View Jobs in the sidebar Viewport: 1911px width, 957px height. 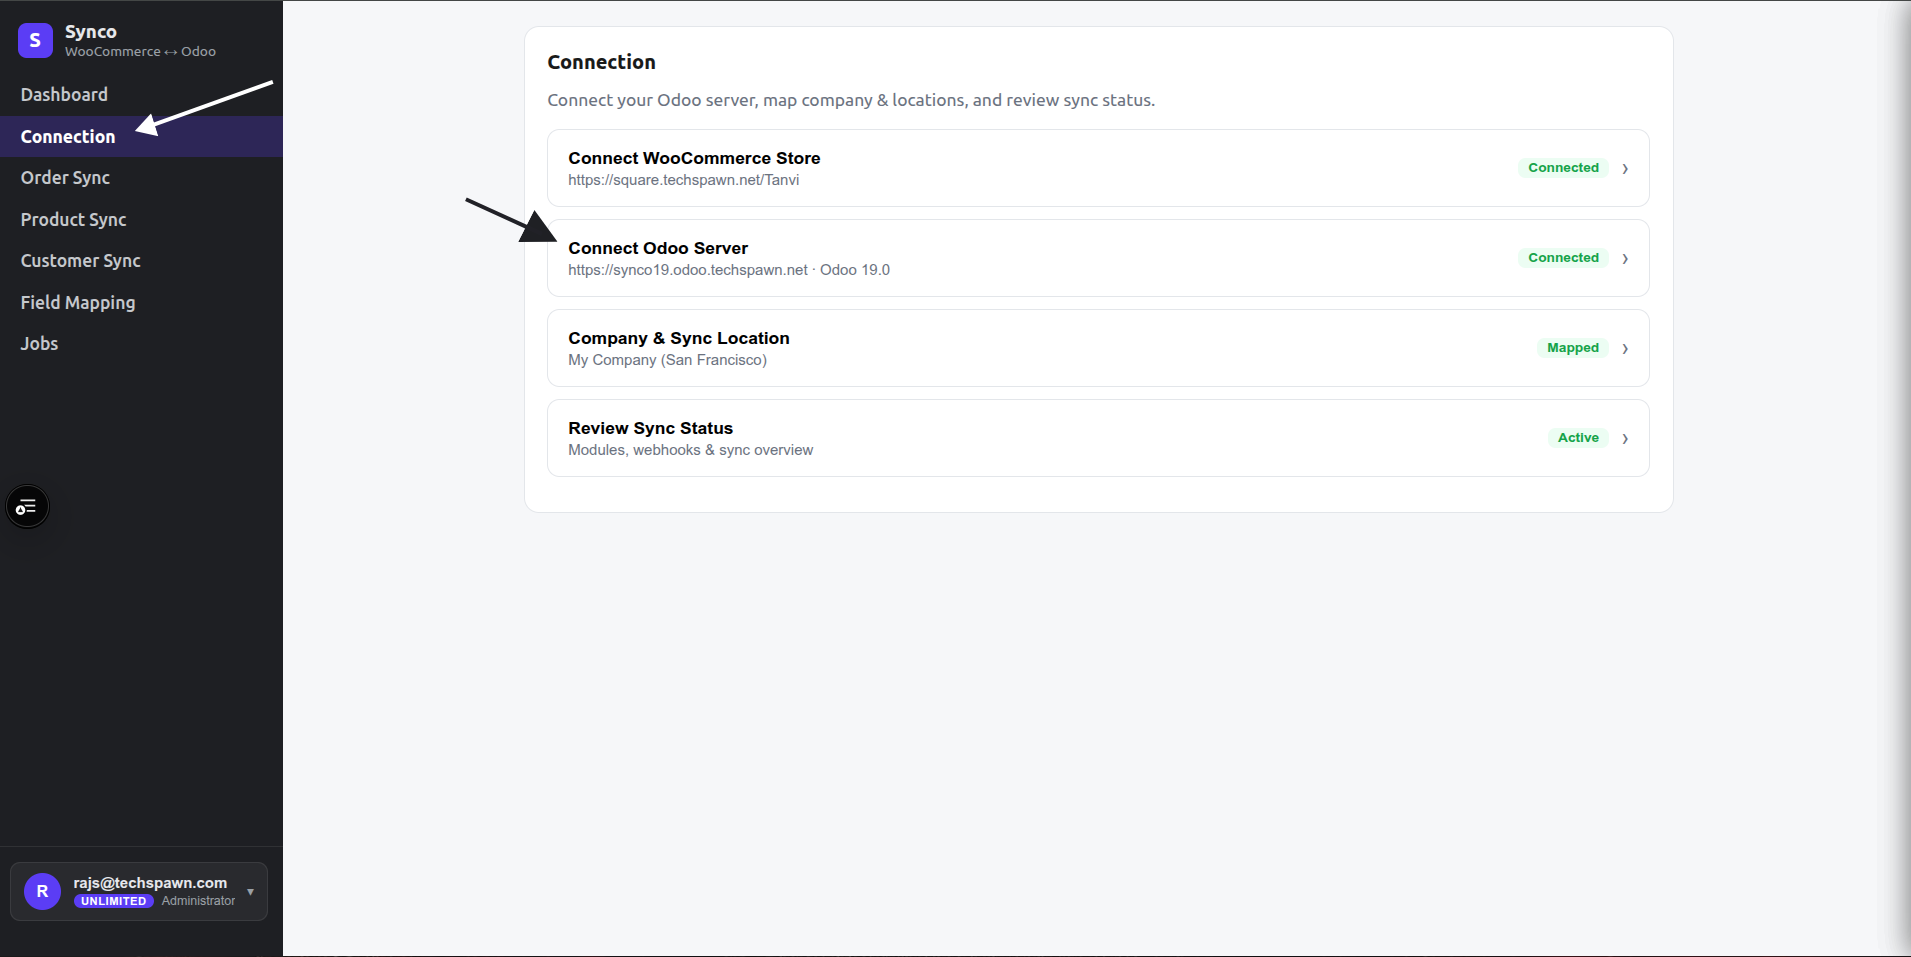point(39,344)
